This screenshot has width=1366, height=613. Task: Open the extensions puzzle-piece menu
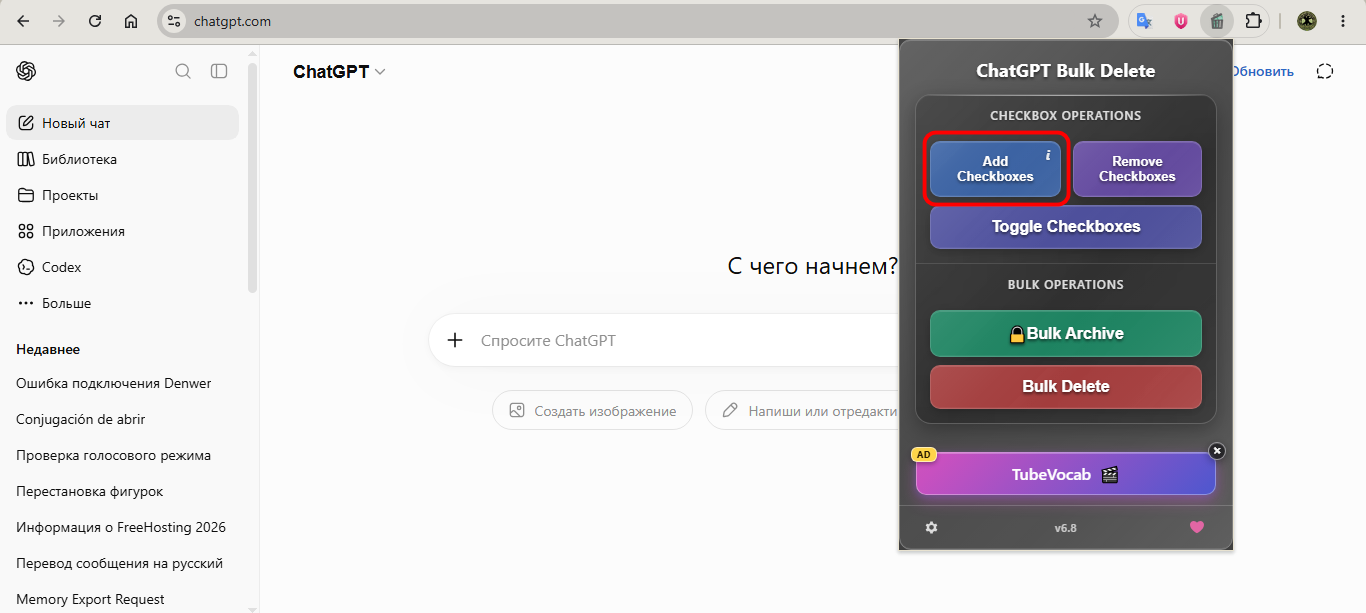pyautogui.click(x=1253, y=21)
